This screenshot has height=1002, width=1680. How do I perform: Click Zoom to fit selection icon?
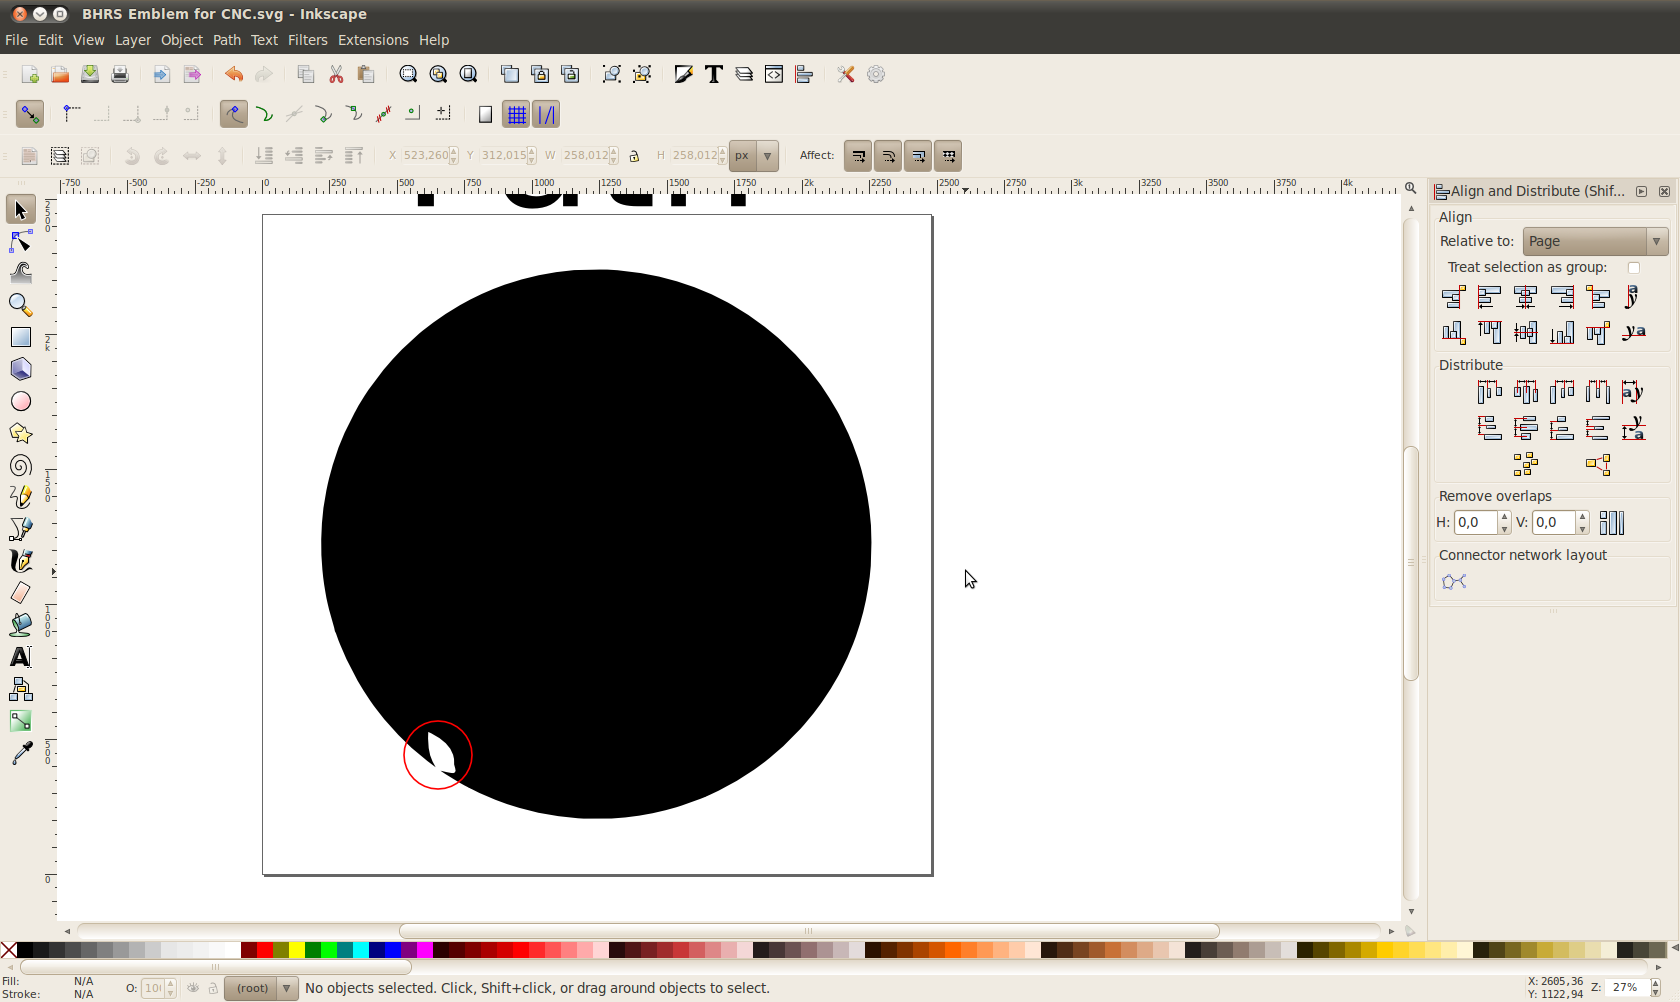[408, 74]
